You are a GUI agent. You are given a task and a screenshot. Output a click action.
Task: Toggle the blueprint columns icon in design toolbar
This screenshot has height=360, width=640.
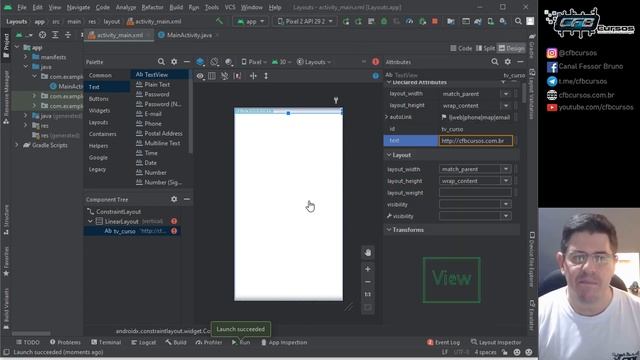coord(212,76)
